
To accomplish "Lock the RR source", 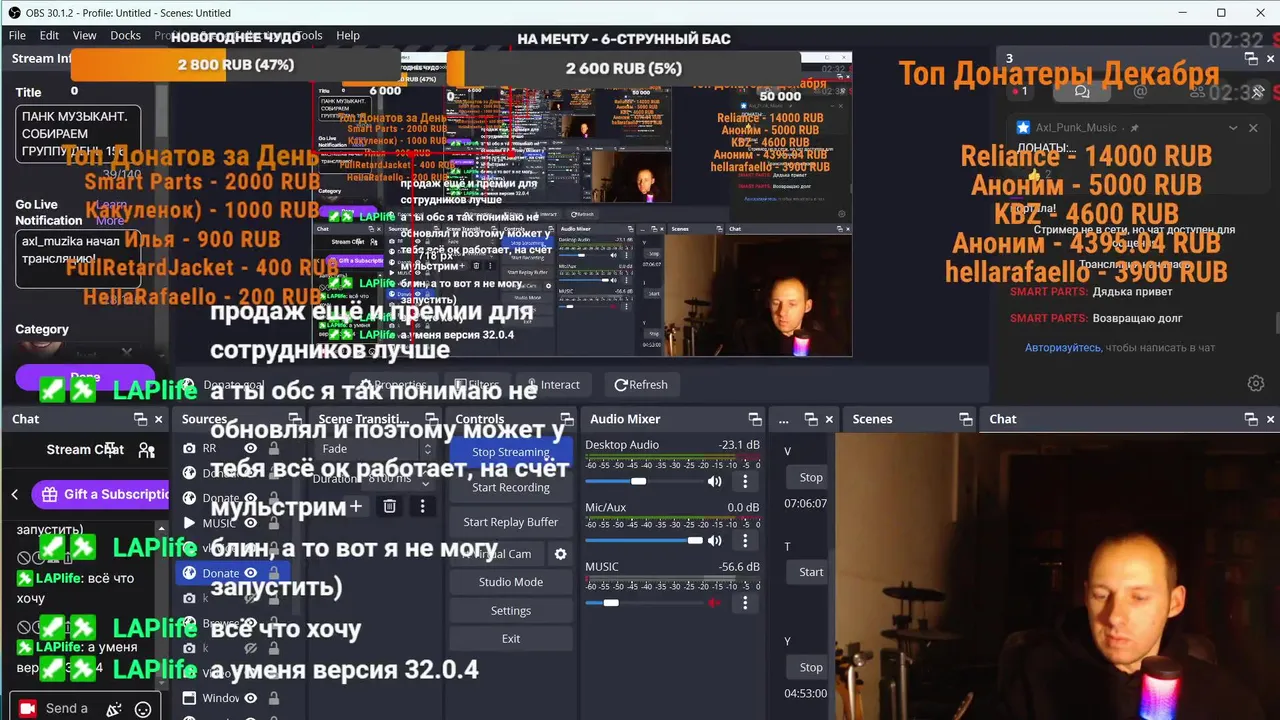I will click(x=274, y=448).
